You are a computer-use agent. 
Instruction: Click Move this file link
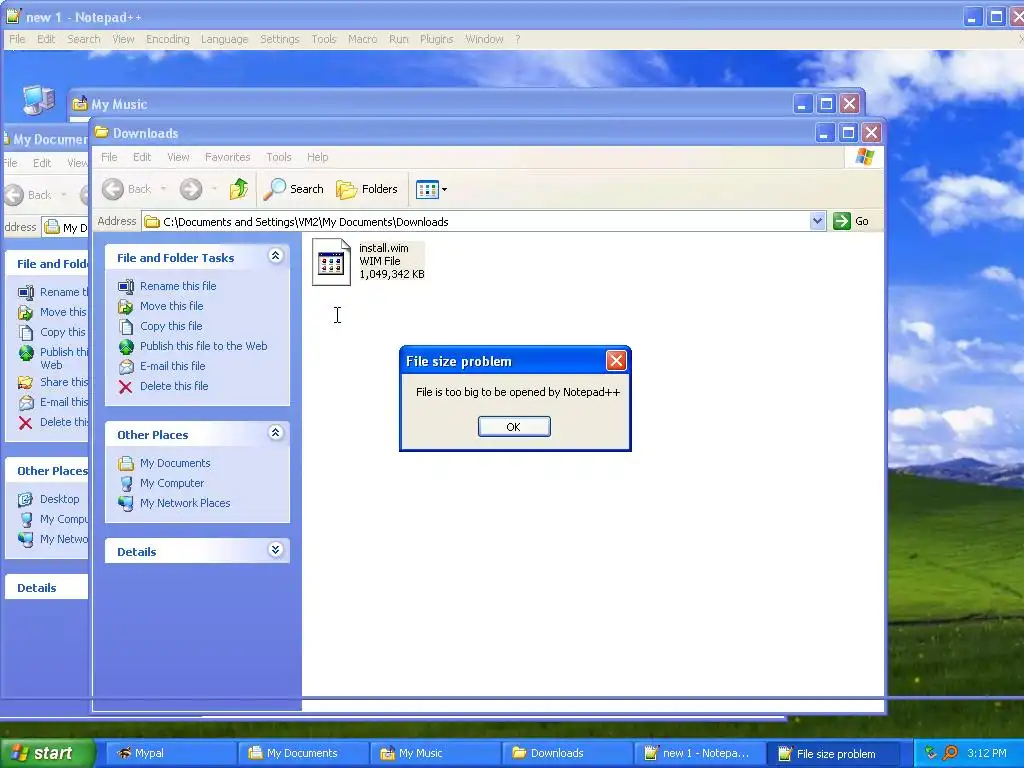click(x=171, y=306)
